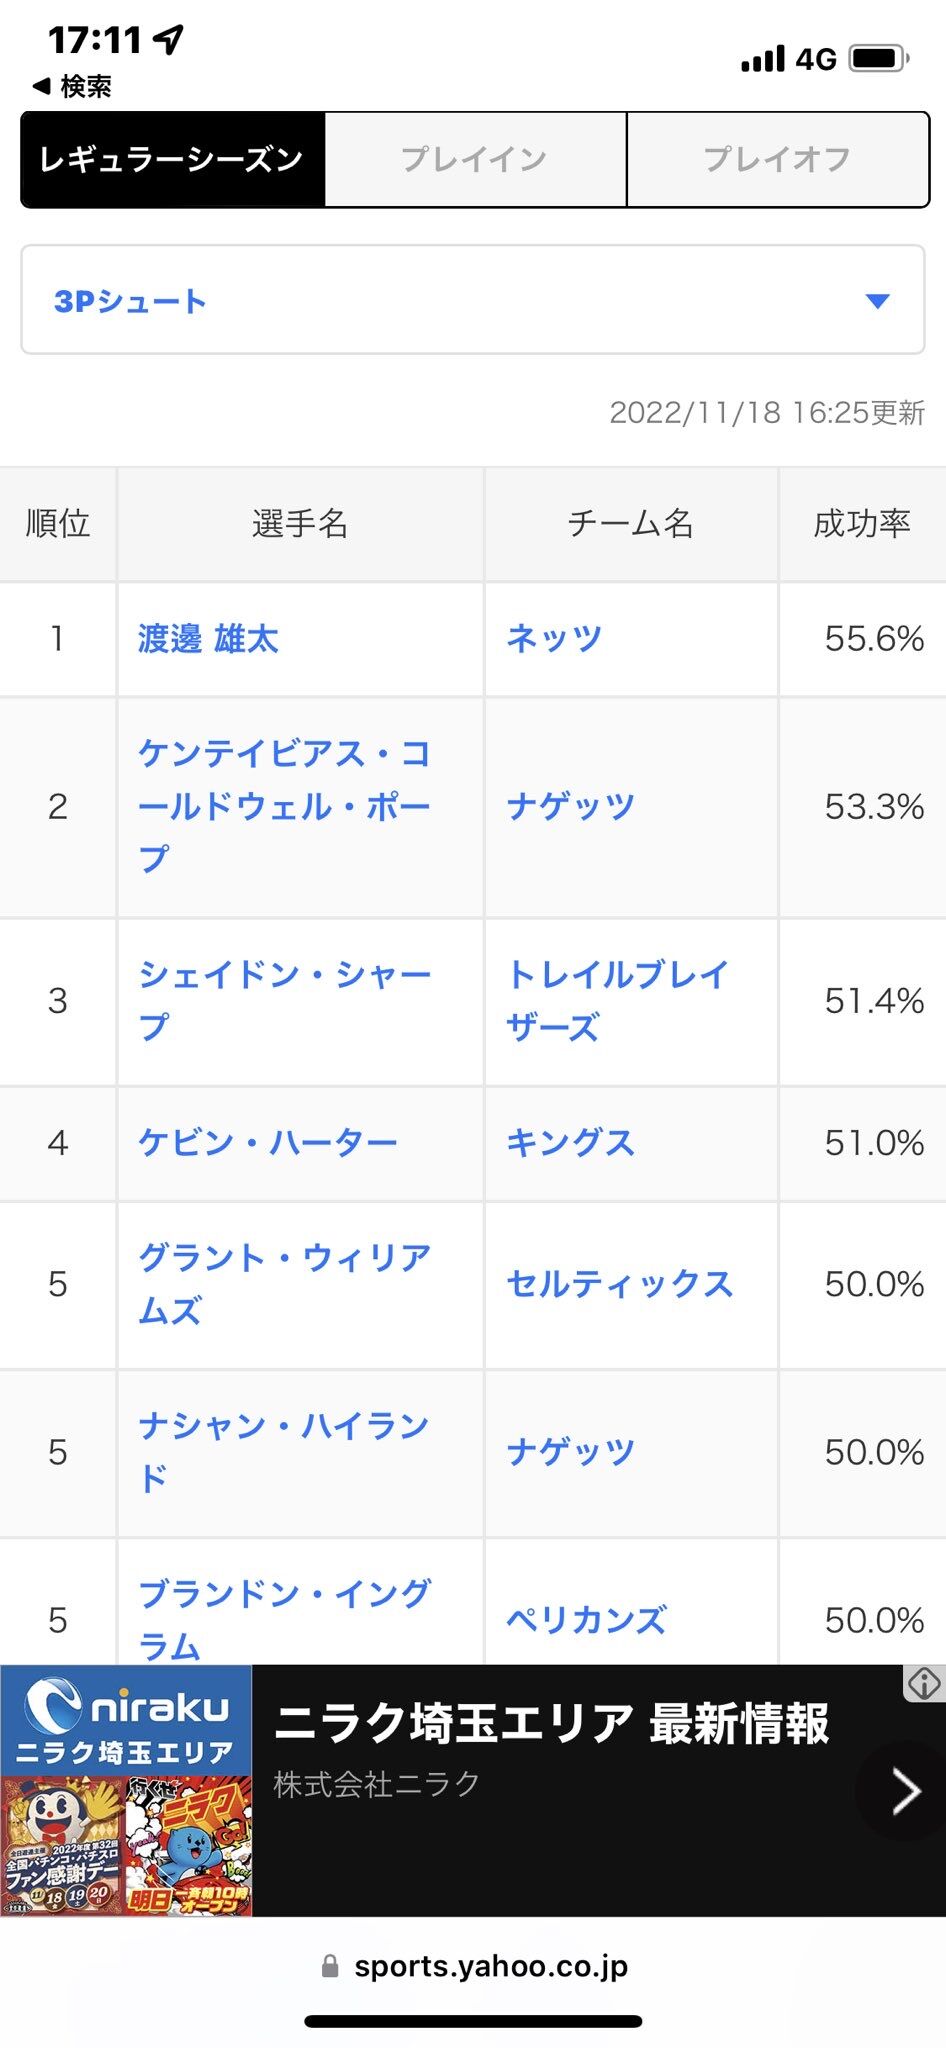The image size is (946, 2048).
Task: Open ケビン・ハーター player link
Action: (268, 1143)
